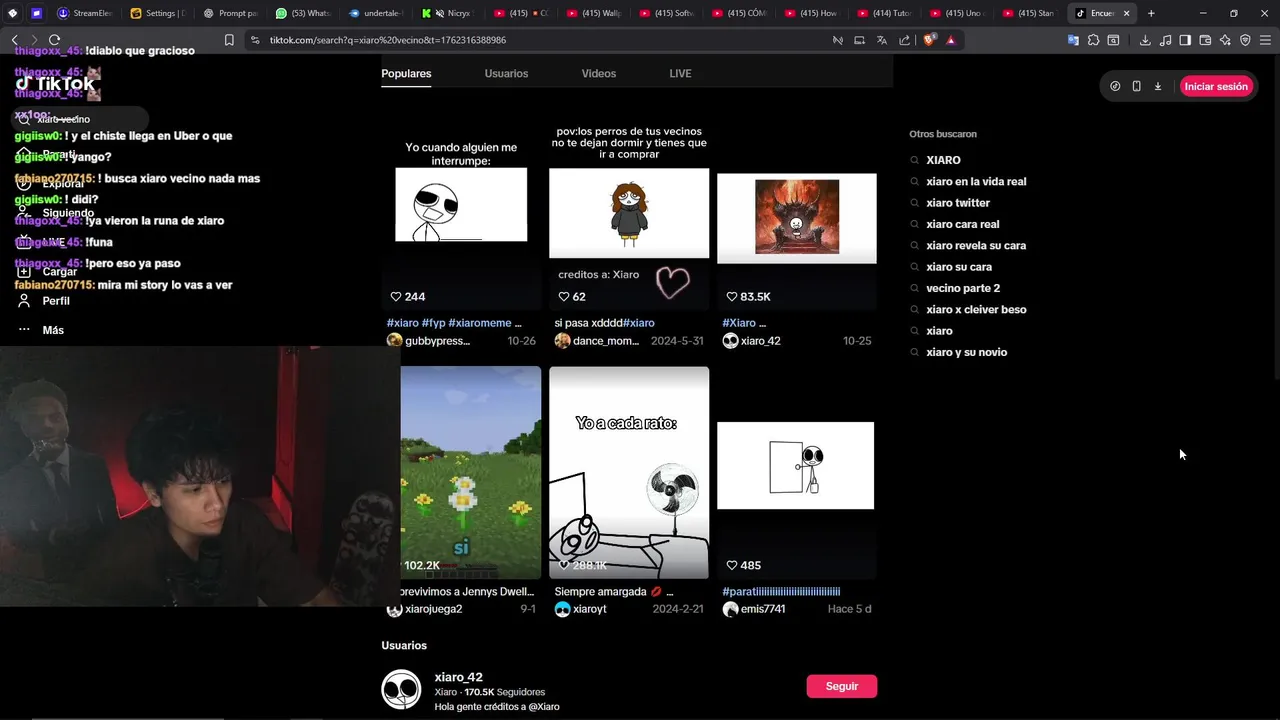Open suggested search 'vecino parte 2'

963,288
